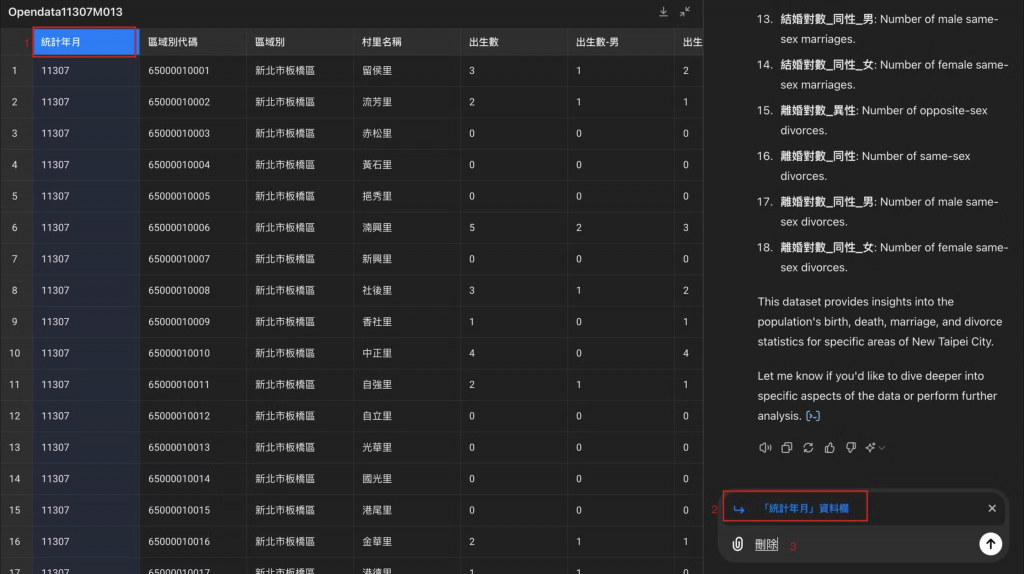Attach a file with the paperclip icon
This screenshot has height=574, width=1024.
pyautogui.click(x=737, y=544)
